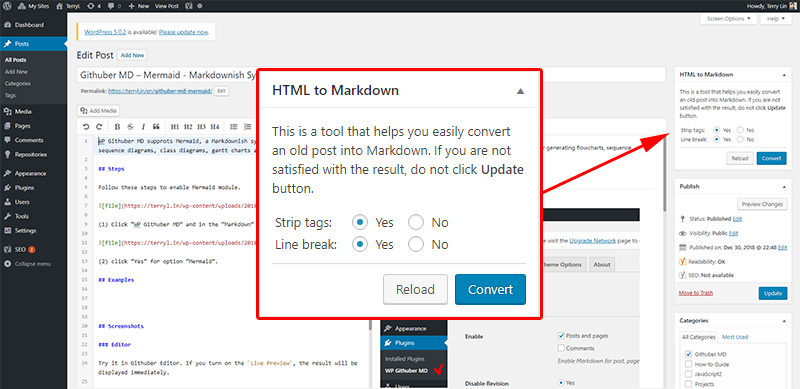The height and width of the screenshot is (389, 800).
Task: Edit the Visibility setting in Publish panel
Action: (x=734, y=233)
